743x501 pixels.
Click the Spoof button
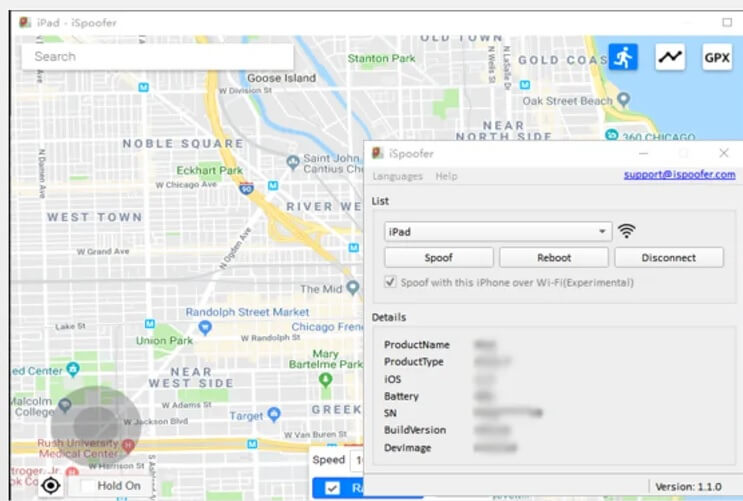pos(438,257)
